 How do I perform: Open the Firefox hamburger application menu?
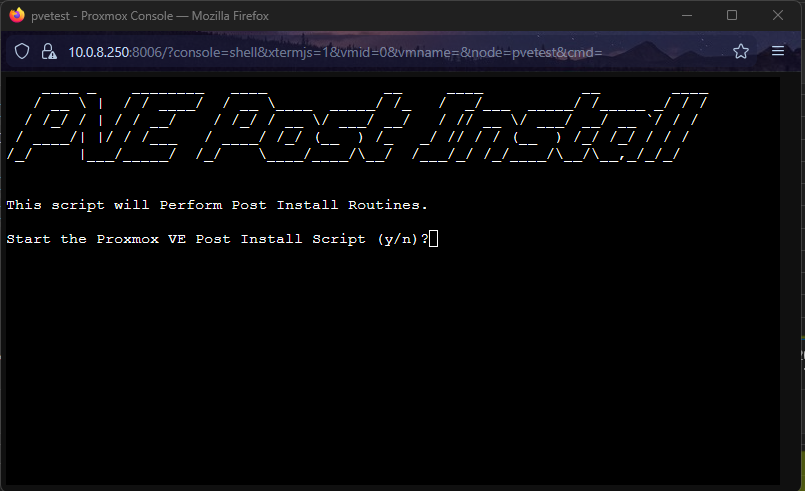click(778, 51)
